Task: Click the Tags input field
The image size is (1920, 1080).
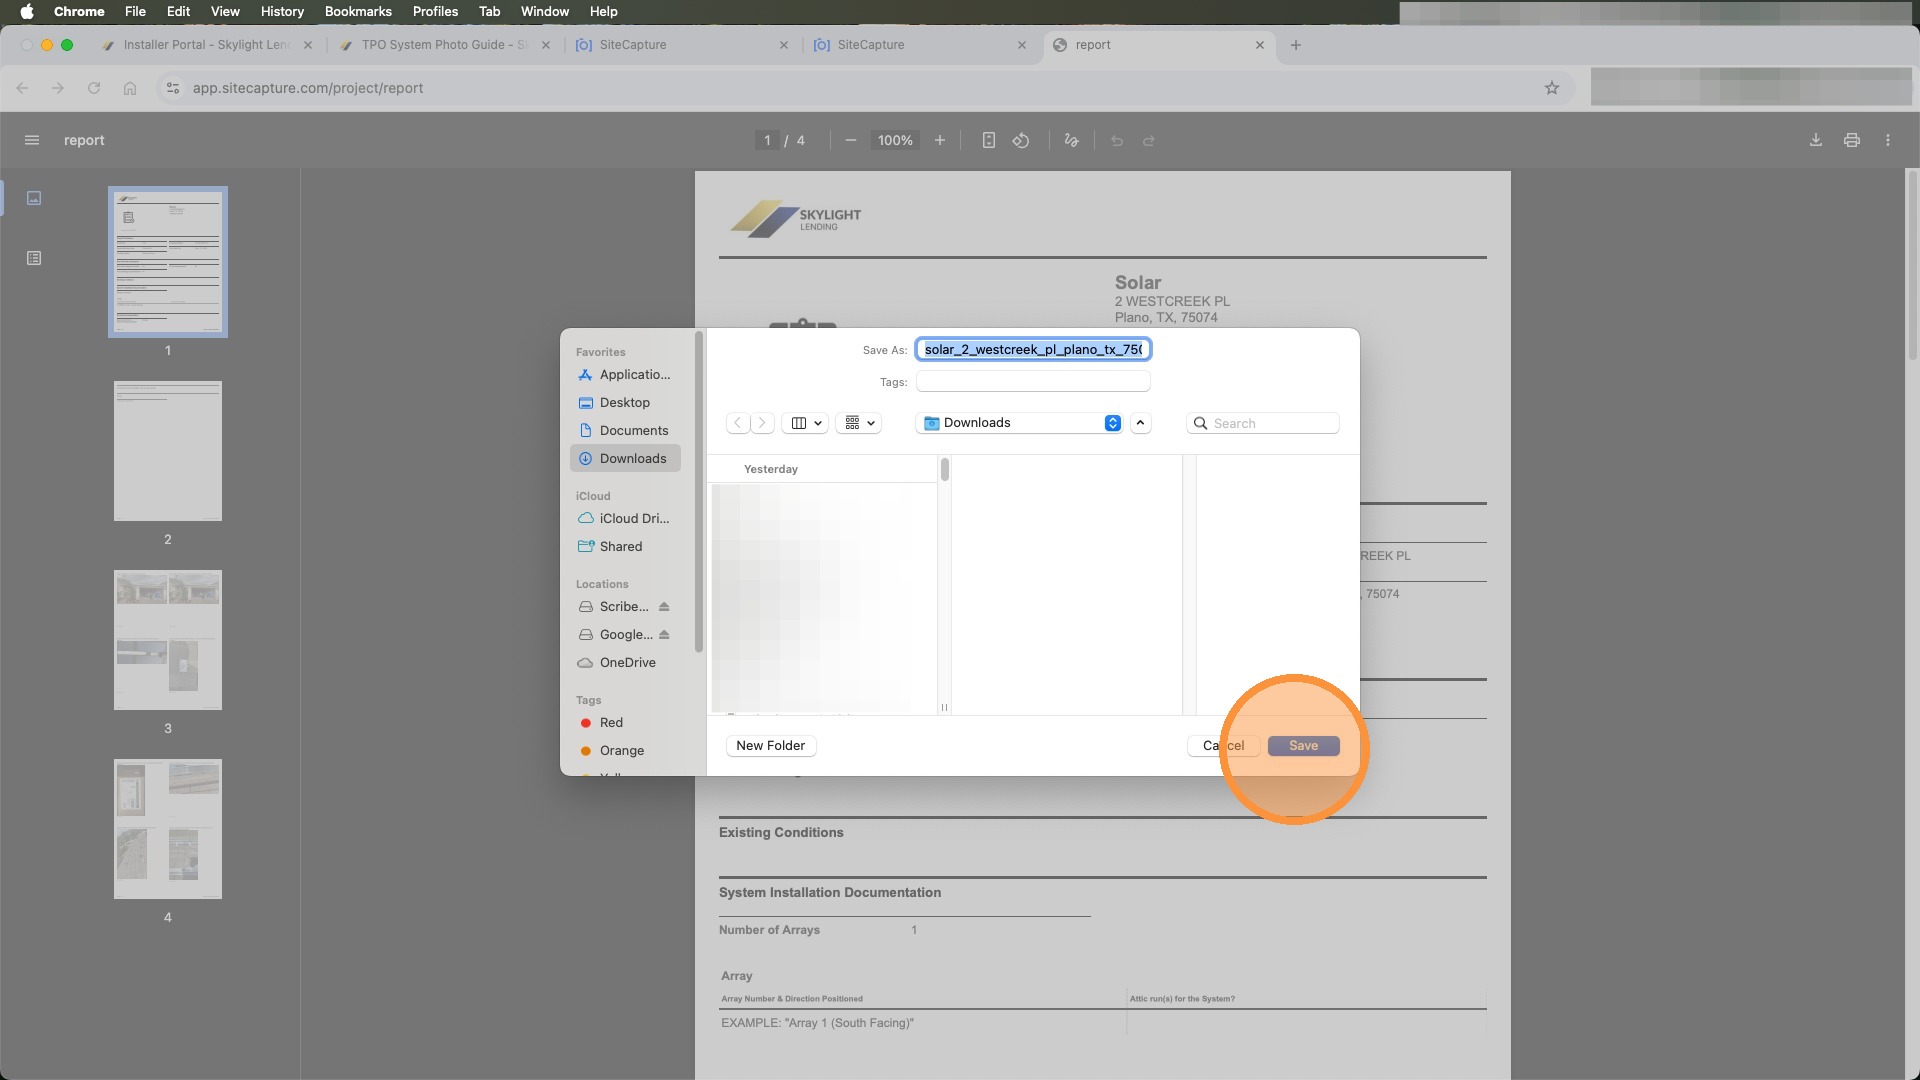Action: [1033, 382]
